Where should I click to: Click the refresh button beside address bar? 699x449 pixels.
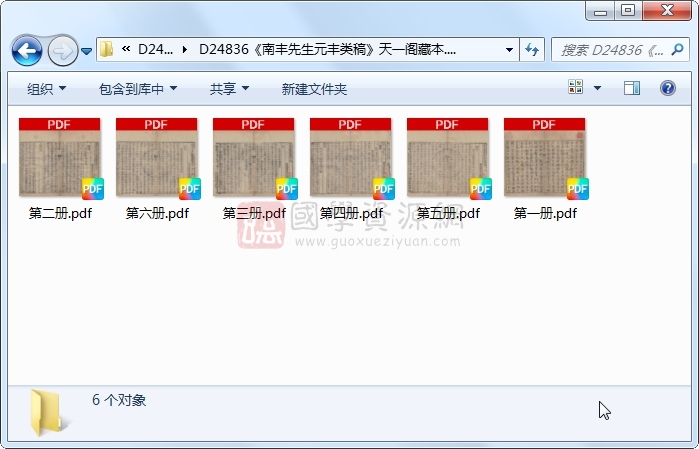532,49
